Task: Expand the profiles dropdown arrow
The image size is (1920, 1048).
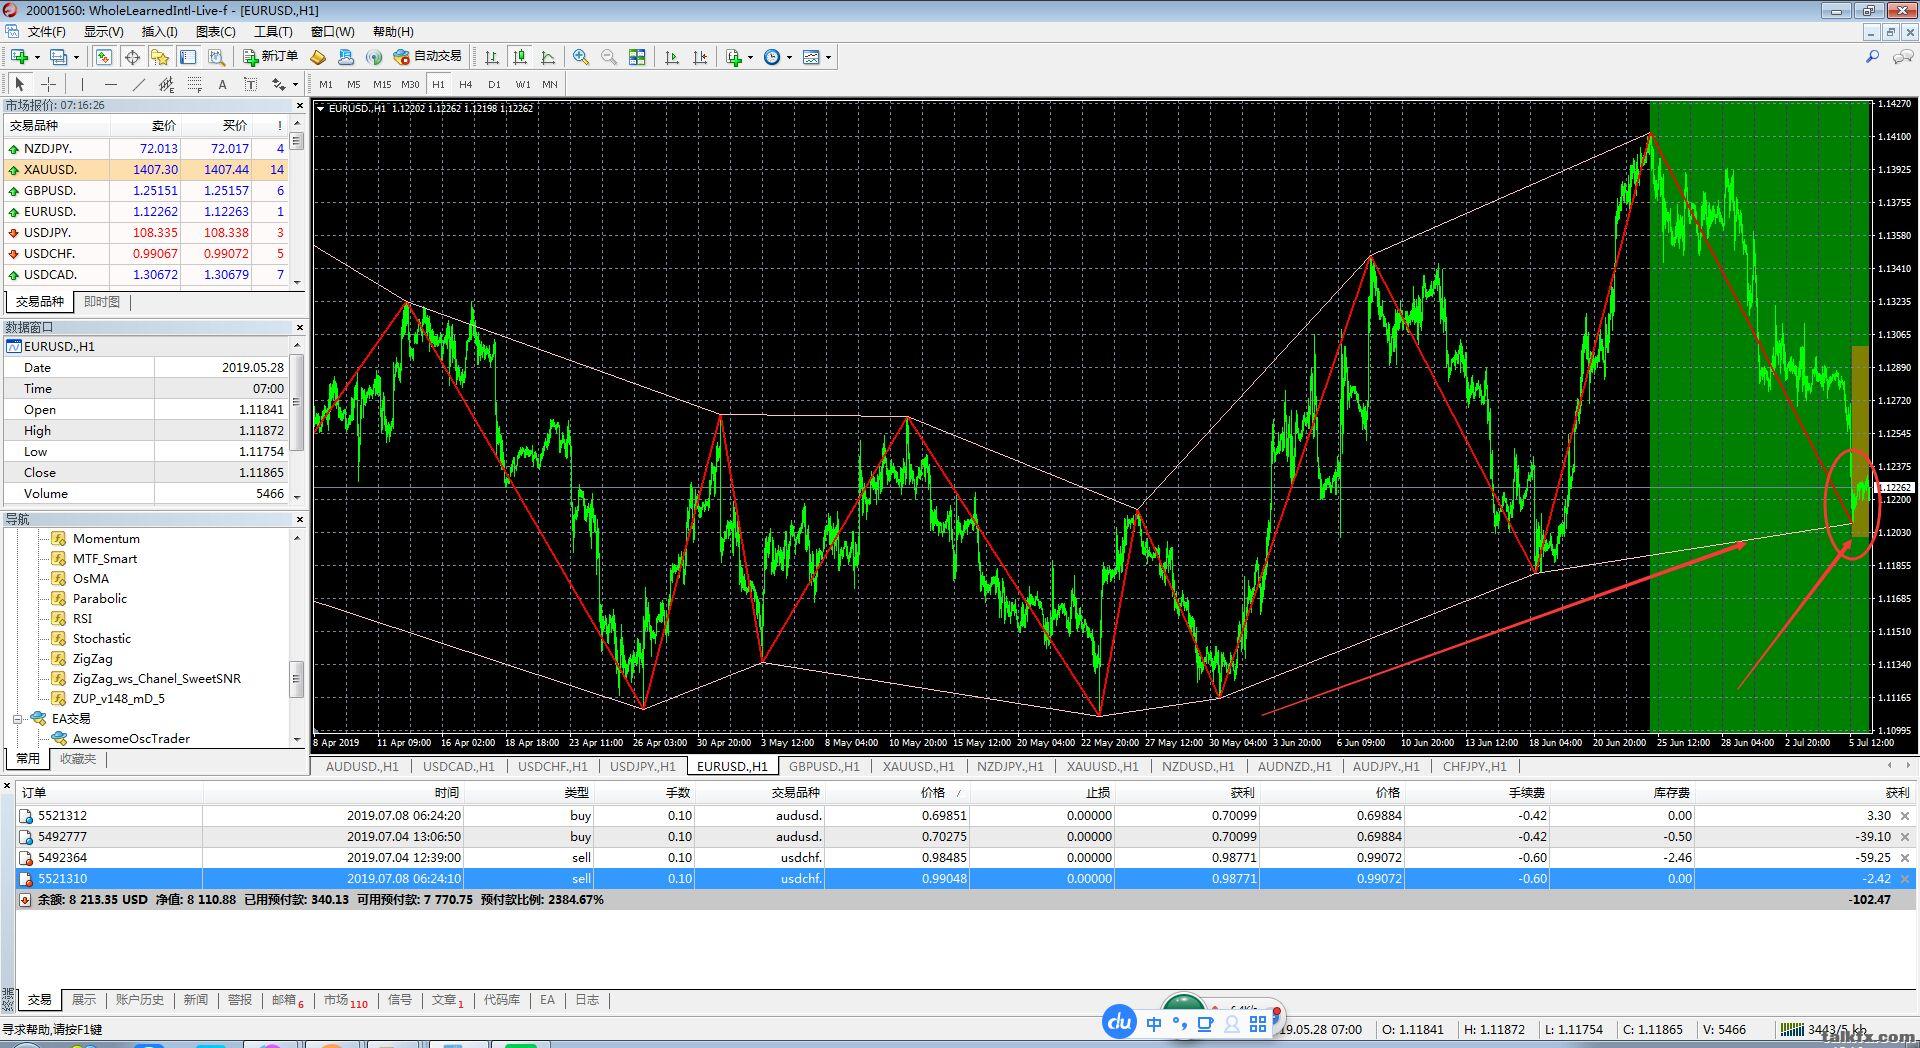Action: 76,57
